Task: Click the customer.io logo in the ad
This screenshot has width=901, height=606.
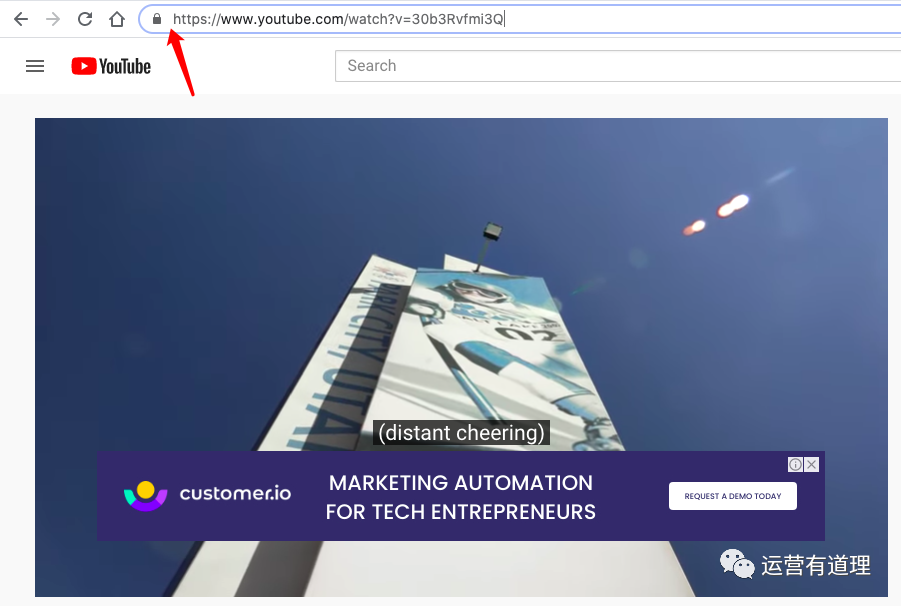Action: tap(207, 494)
